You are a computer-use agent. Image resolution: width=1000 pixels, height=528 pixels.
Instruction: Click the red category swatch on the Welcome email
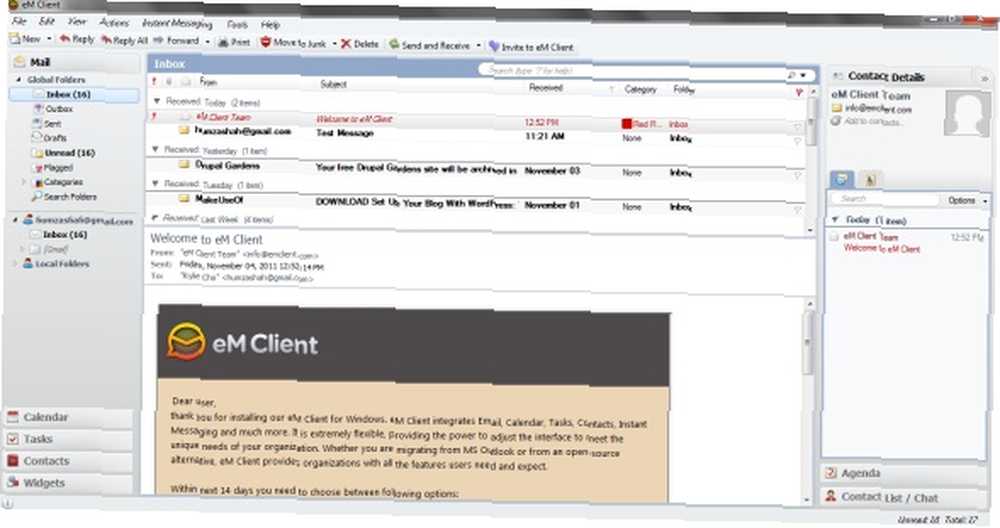(626, 124)
